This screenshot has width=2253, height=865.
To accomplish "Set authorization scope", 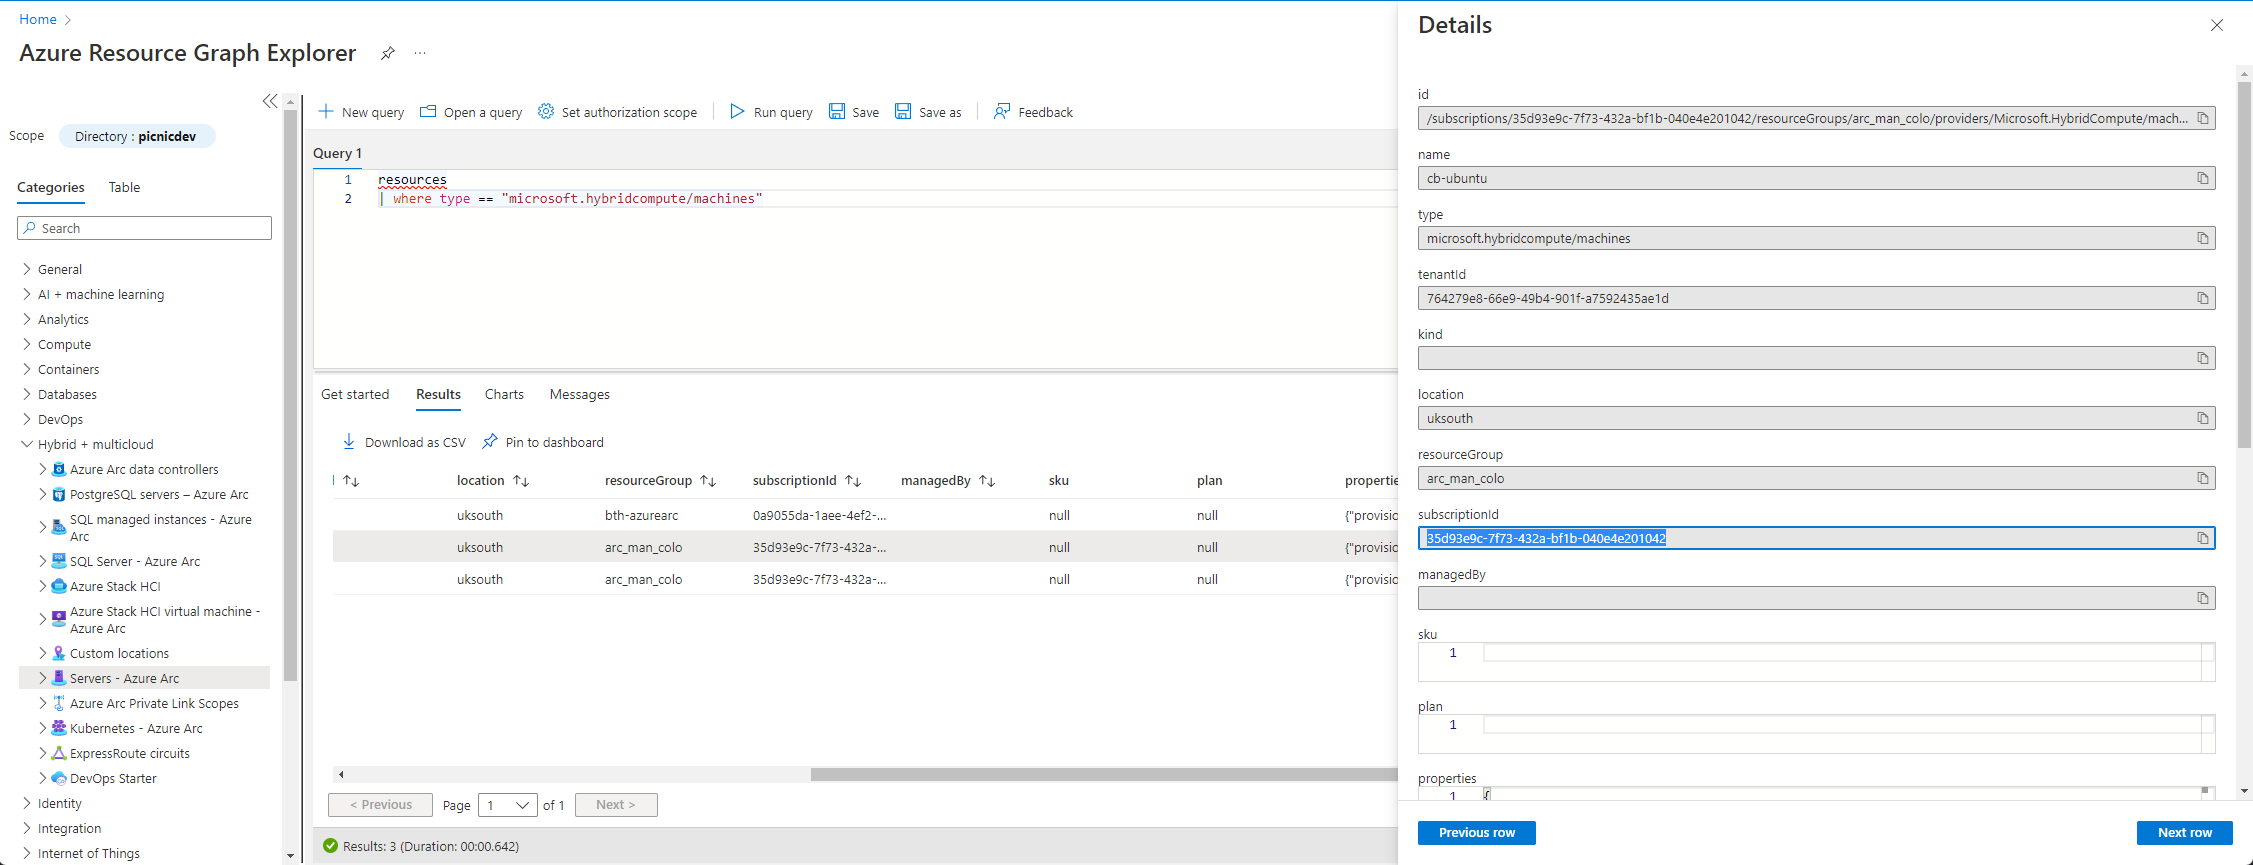I will point(617,112).
